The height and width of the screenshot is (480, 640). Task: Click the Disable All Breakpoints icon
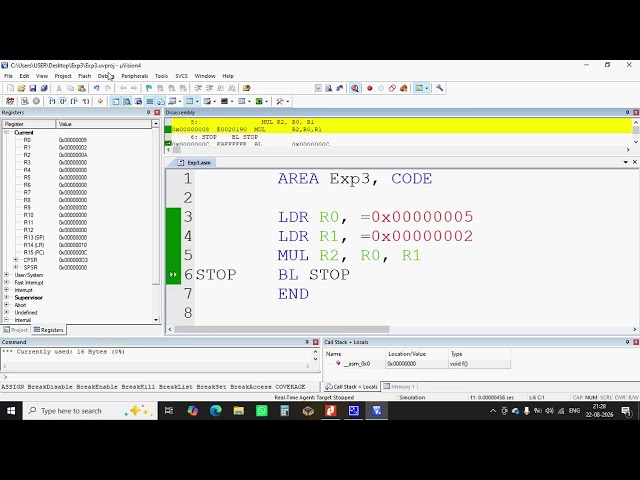tap(392, 88)
